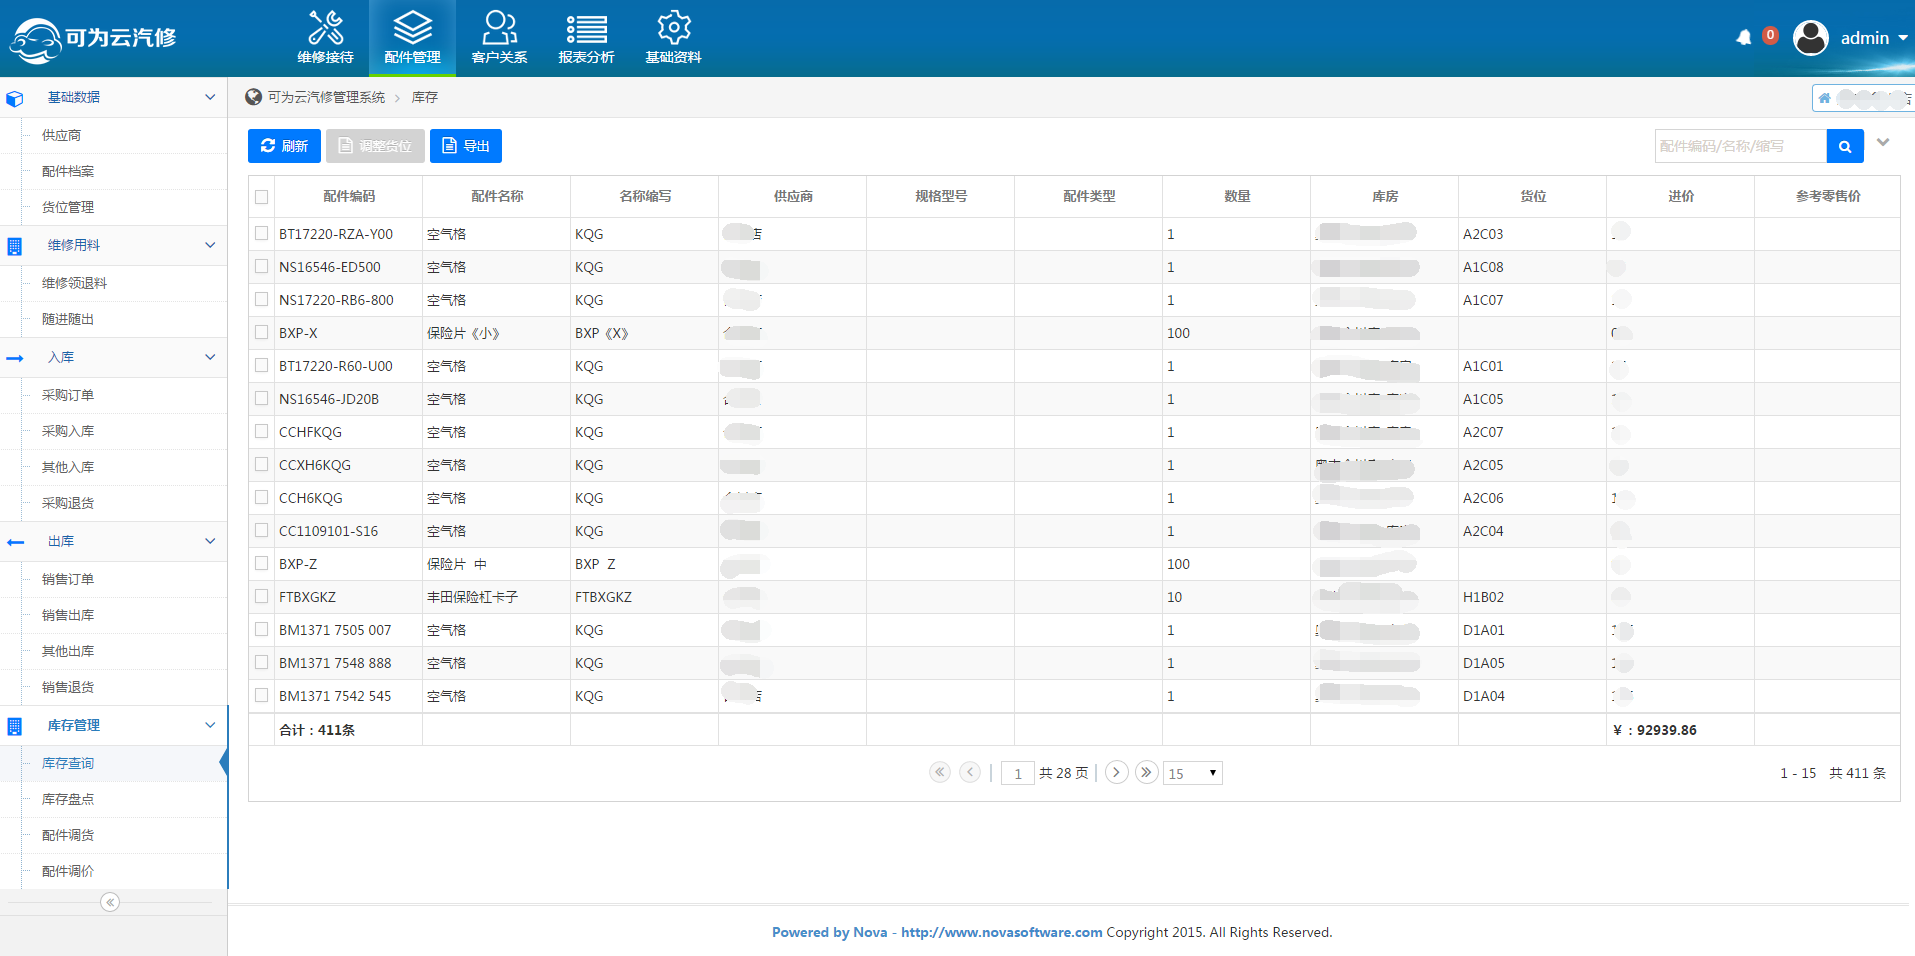
Task: Open page size dropdown showing 15
Action: tap(1192, 773)
